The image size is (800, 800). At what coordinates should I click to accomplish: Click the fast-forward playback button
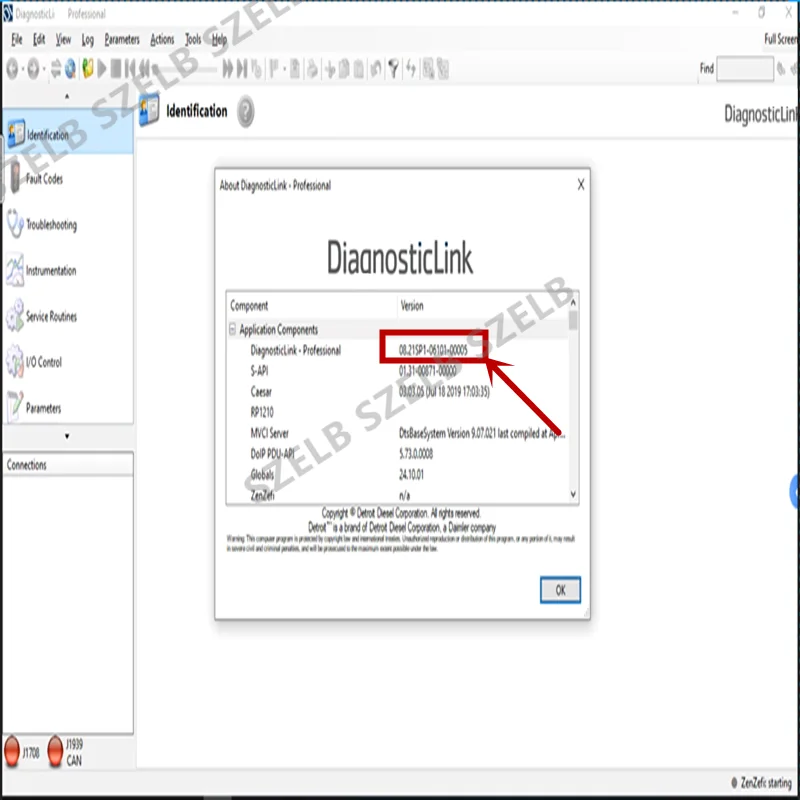[228, 68]
